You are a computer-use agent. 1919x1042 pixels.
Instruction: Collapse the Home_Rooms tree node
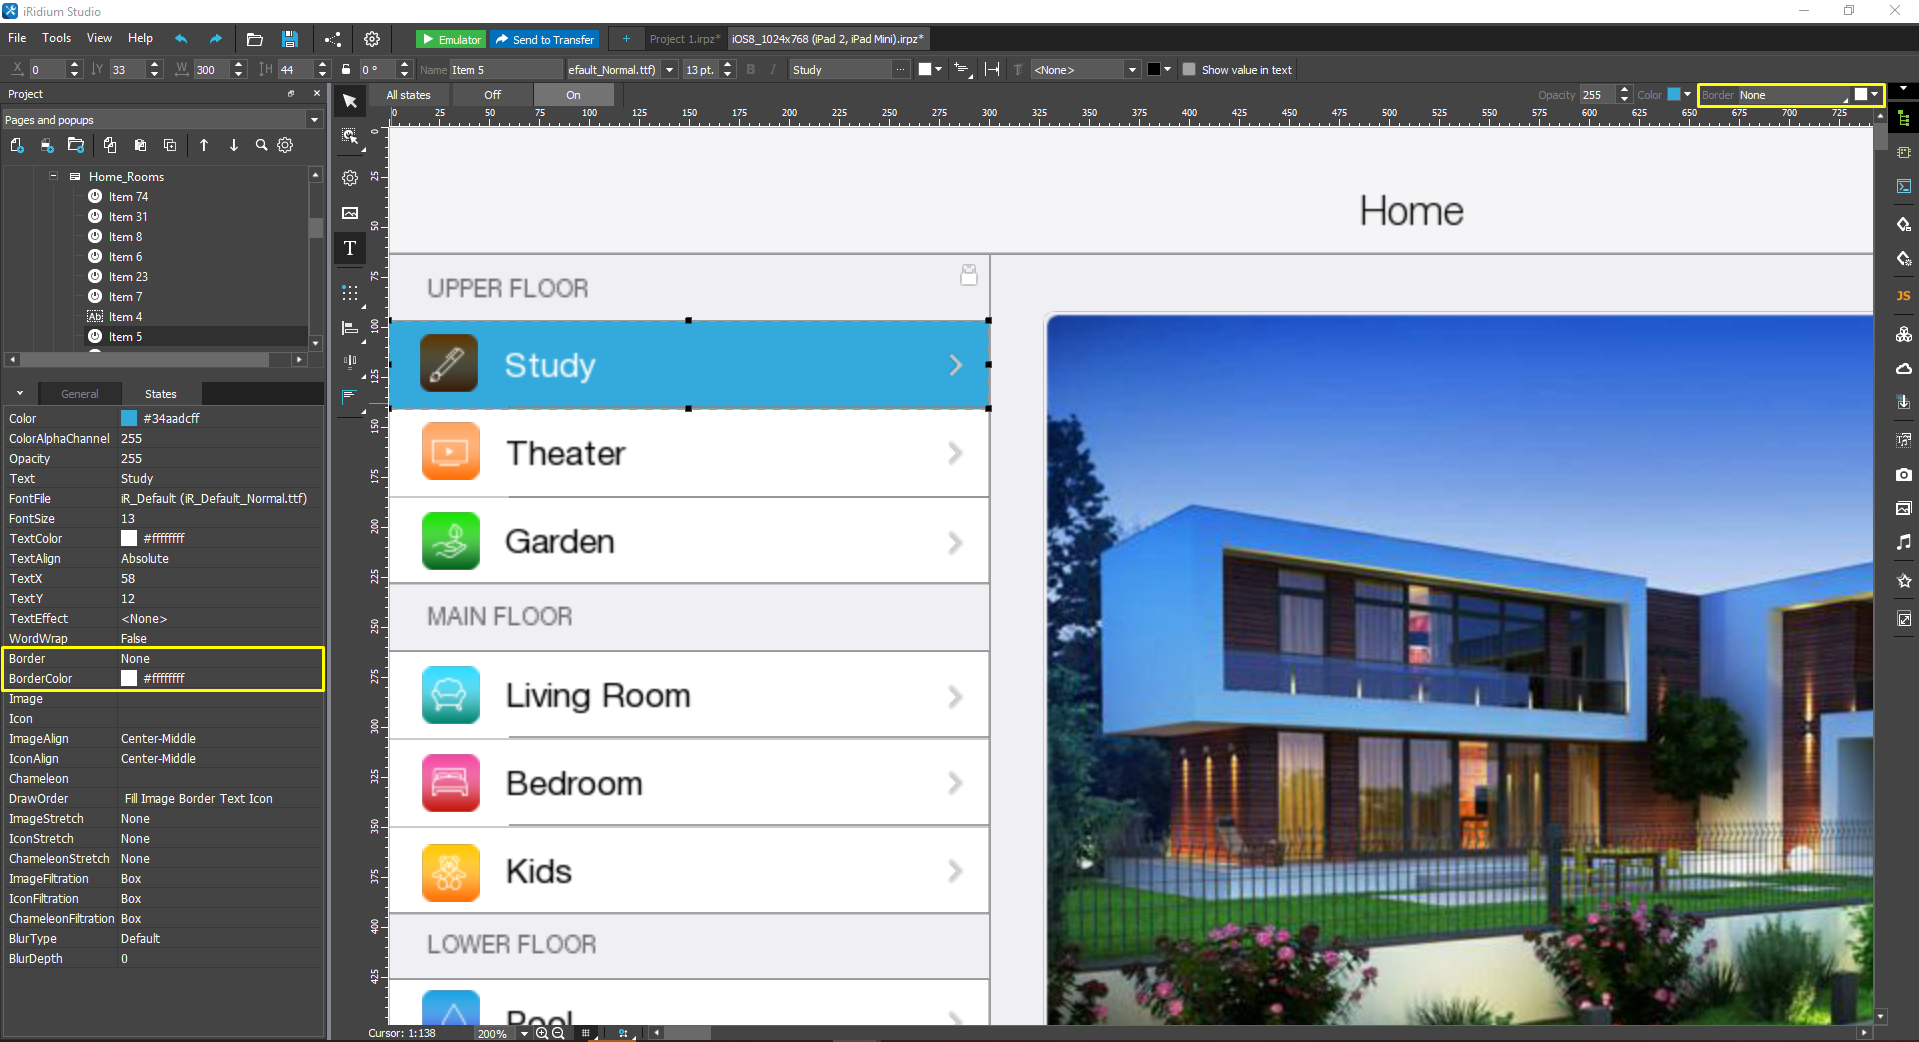pyautogui.click(x=53, y=176)
